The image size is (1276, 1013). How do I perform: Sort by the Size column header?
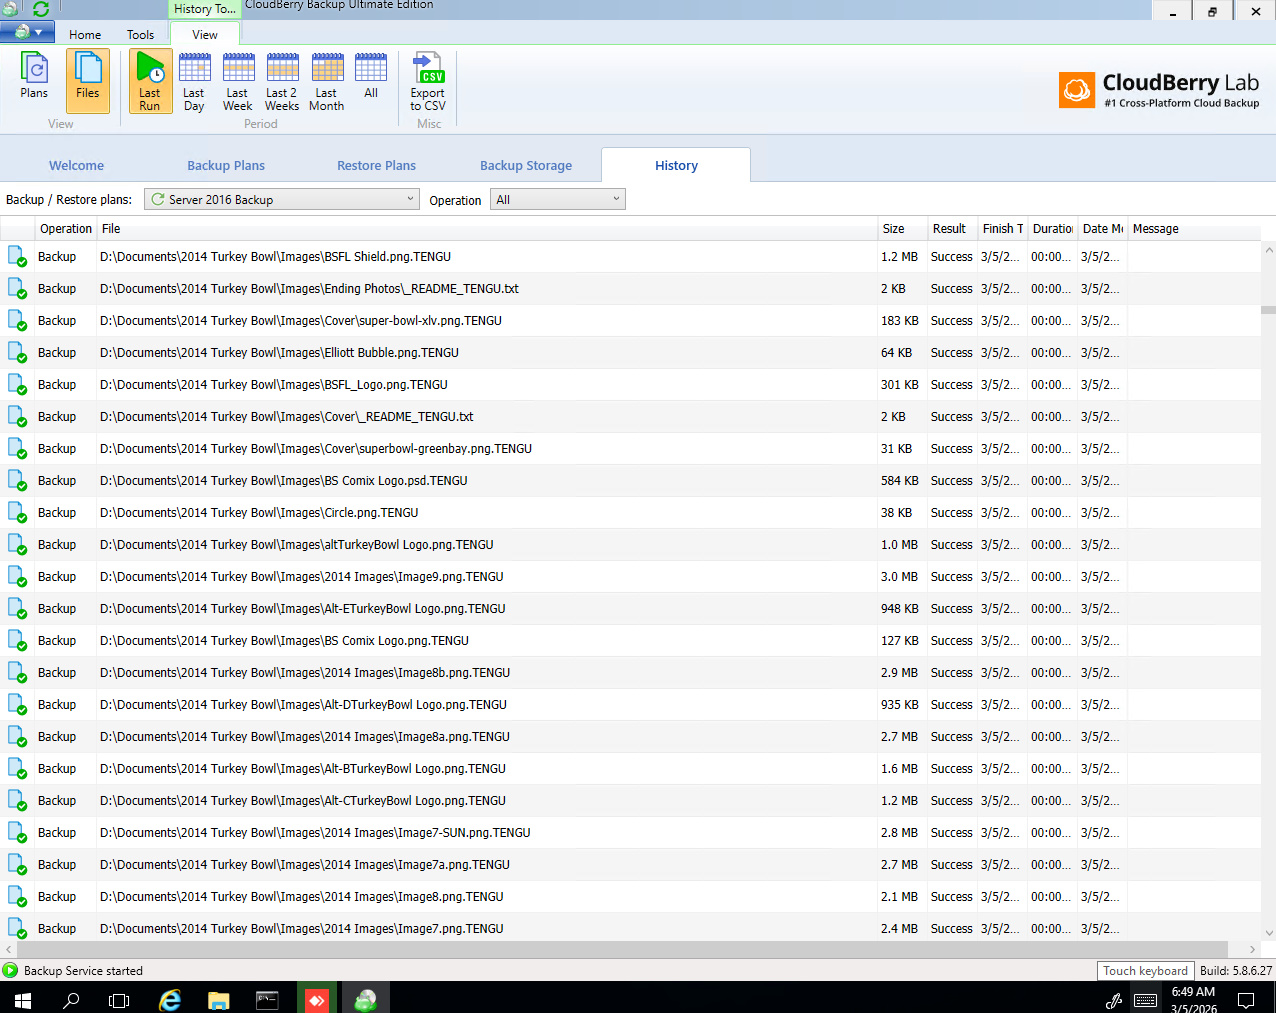[x=902, y=229]
